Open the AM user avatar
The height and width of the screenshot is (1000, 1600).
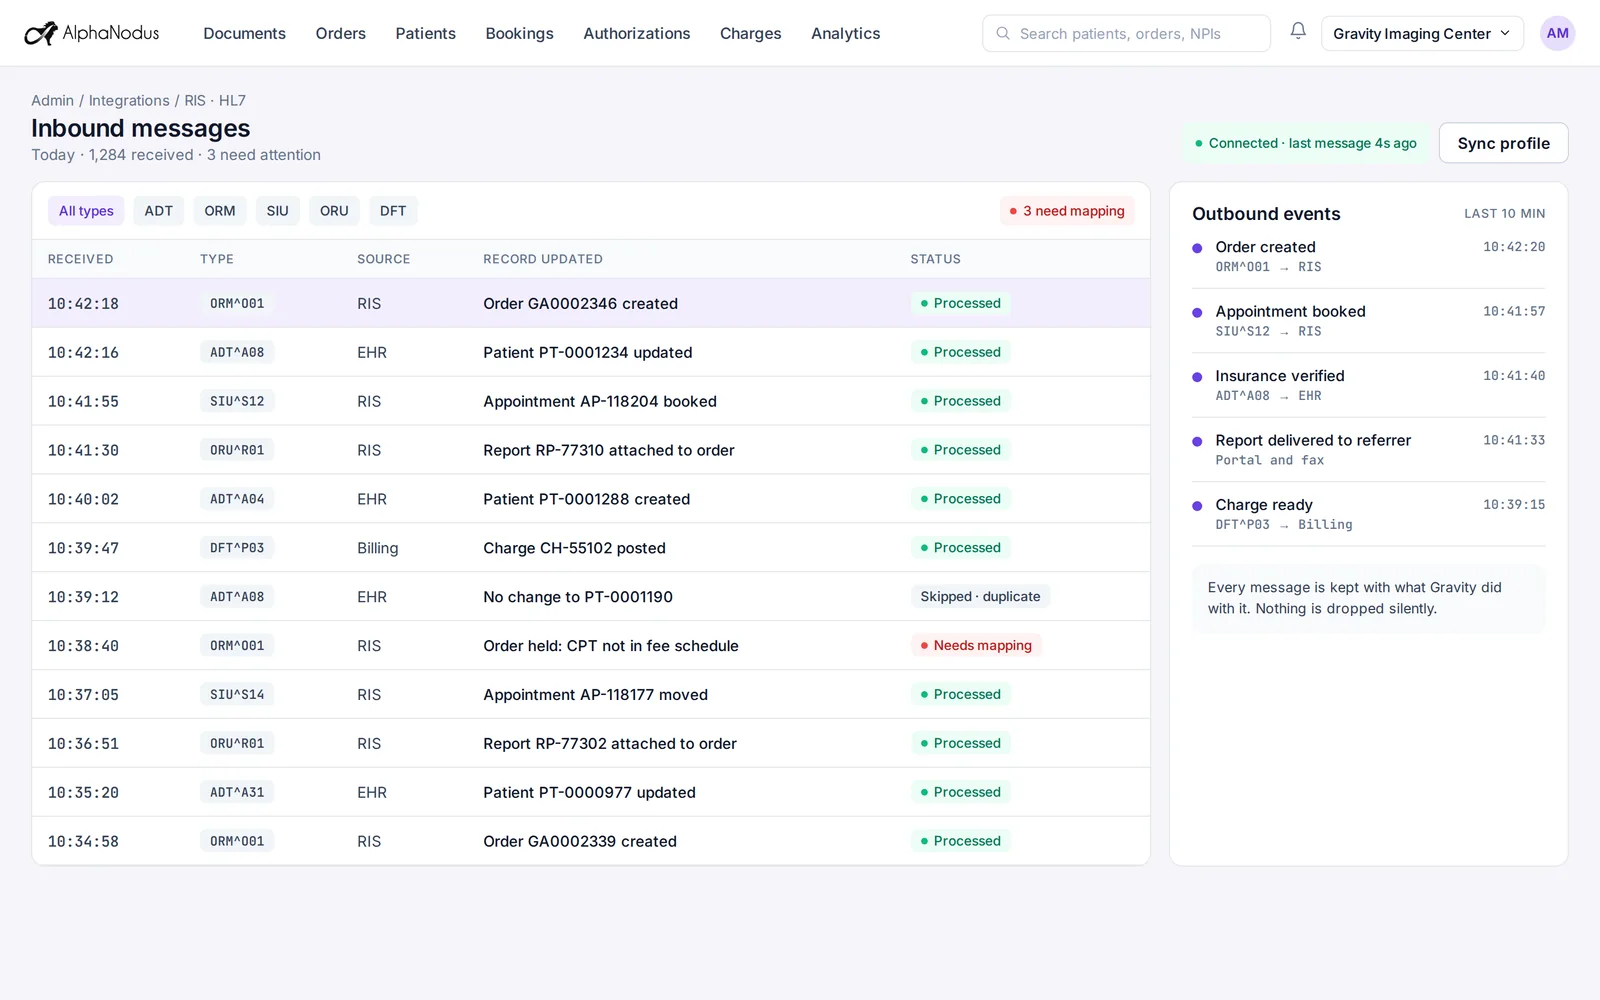click(x=1557, y=33)
